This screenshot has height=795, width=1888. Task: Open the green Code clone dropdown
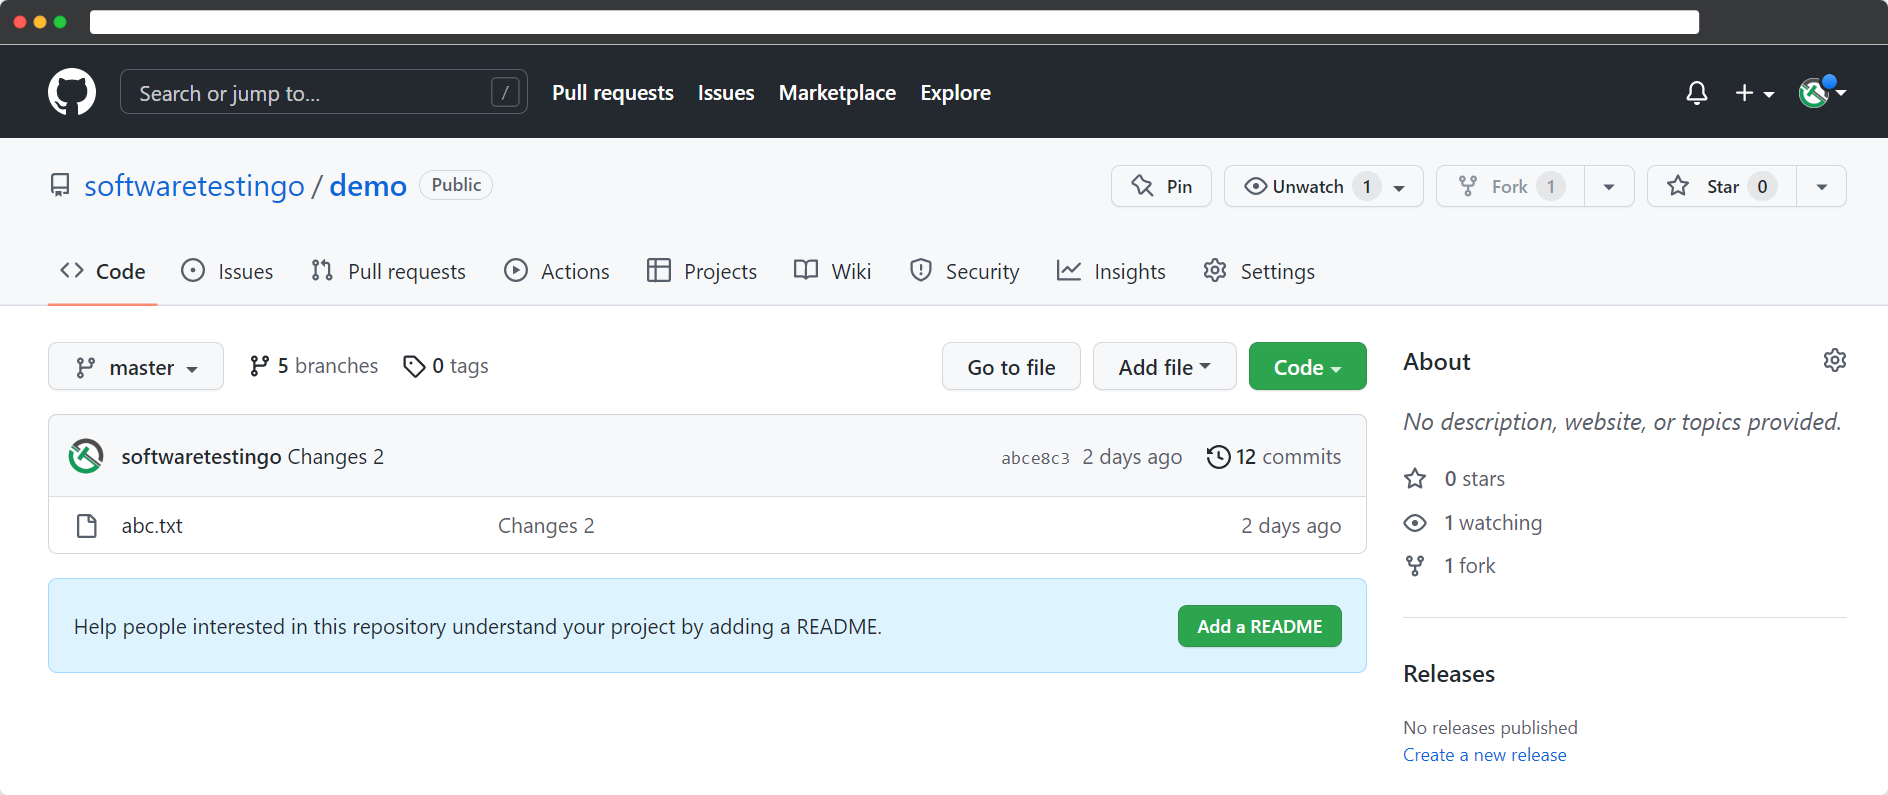[1307, 367]
